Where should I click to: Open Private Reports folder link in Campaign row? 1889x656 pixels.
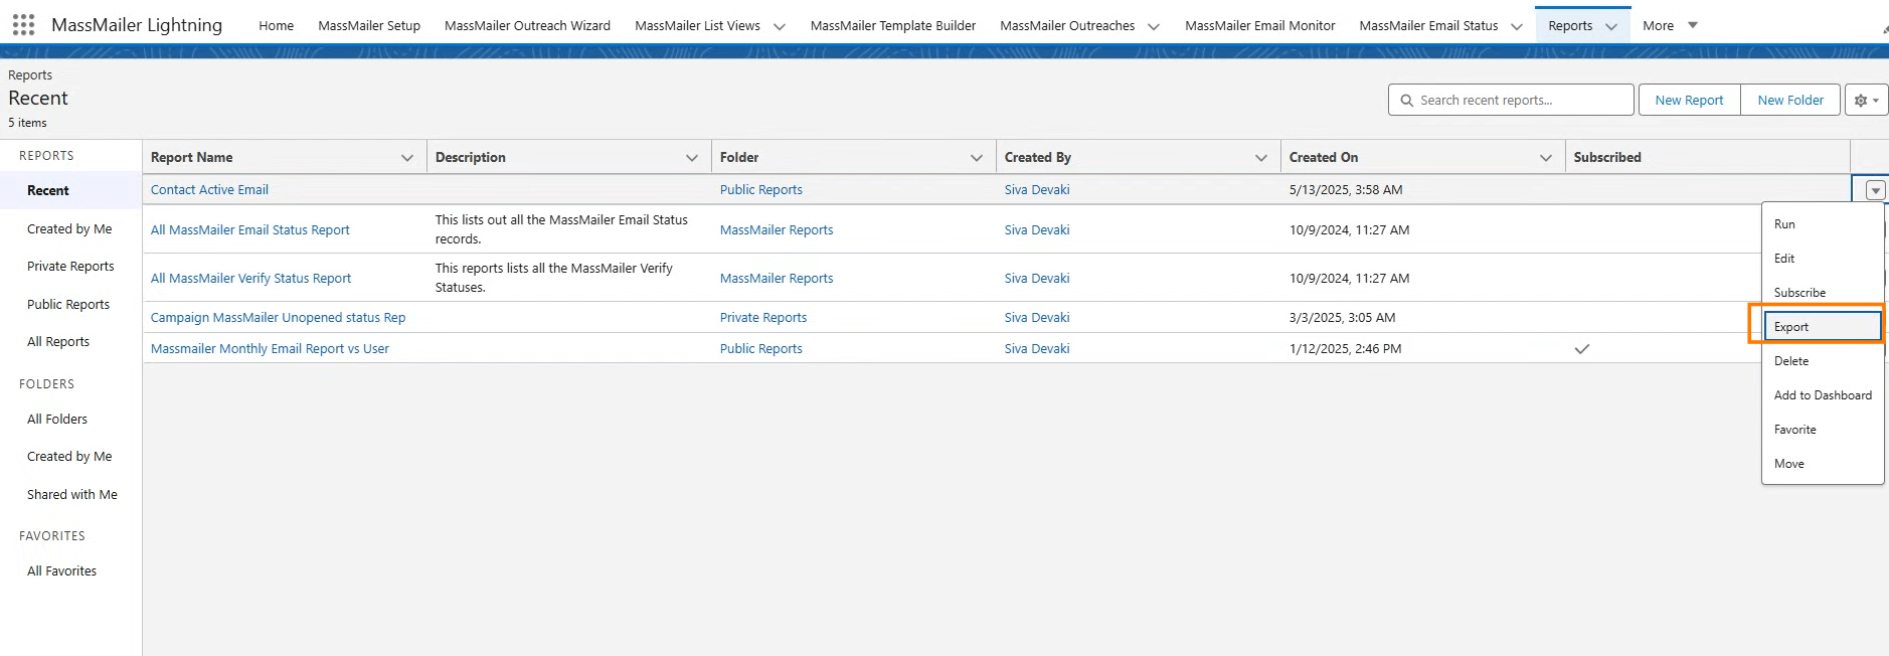[x=763, y=317]
